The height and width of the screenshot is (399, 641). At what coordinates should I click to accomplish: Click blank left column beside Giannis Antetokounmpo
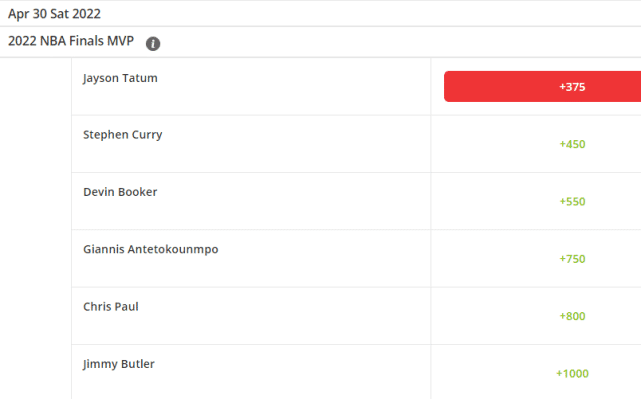point(36,259)
